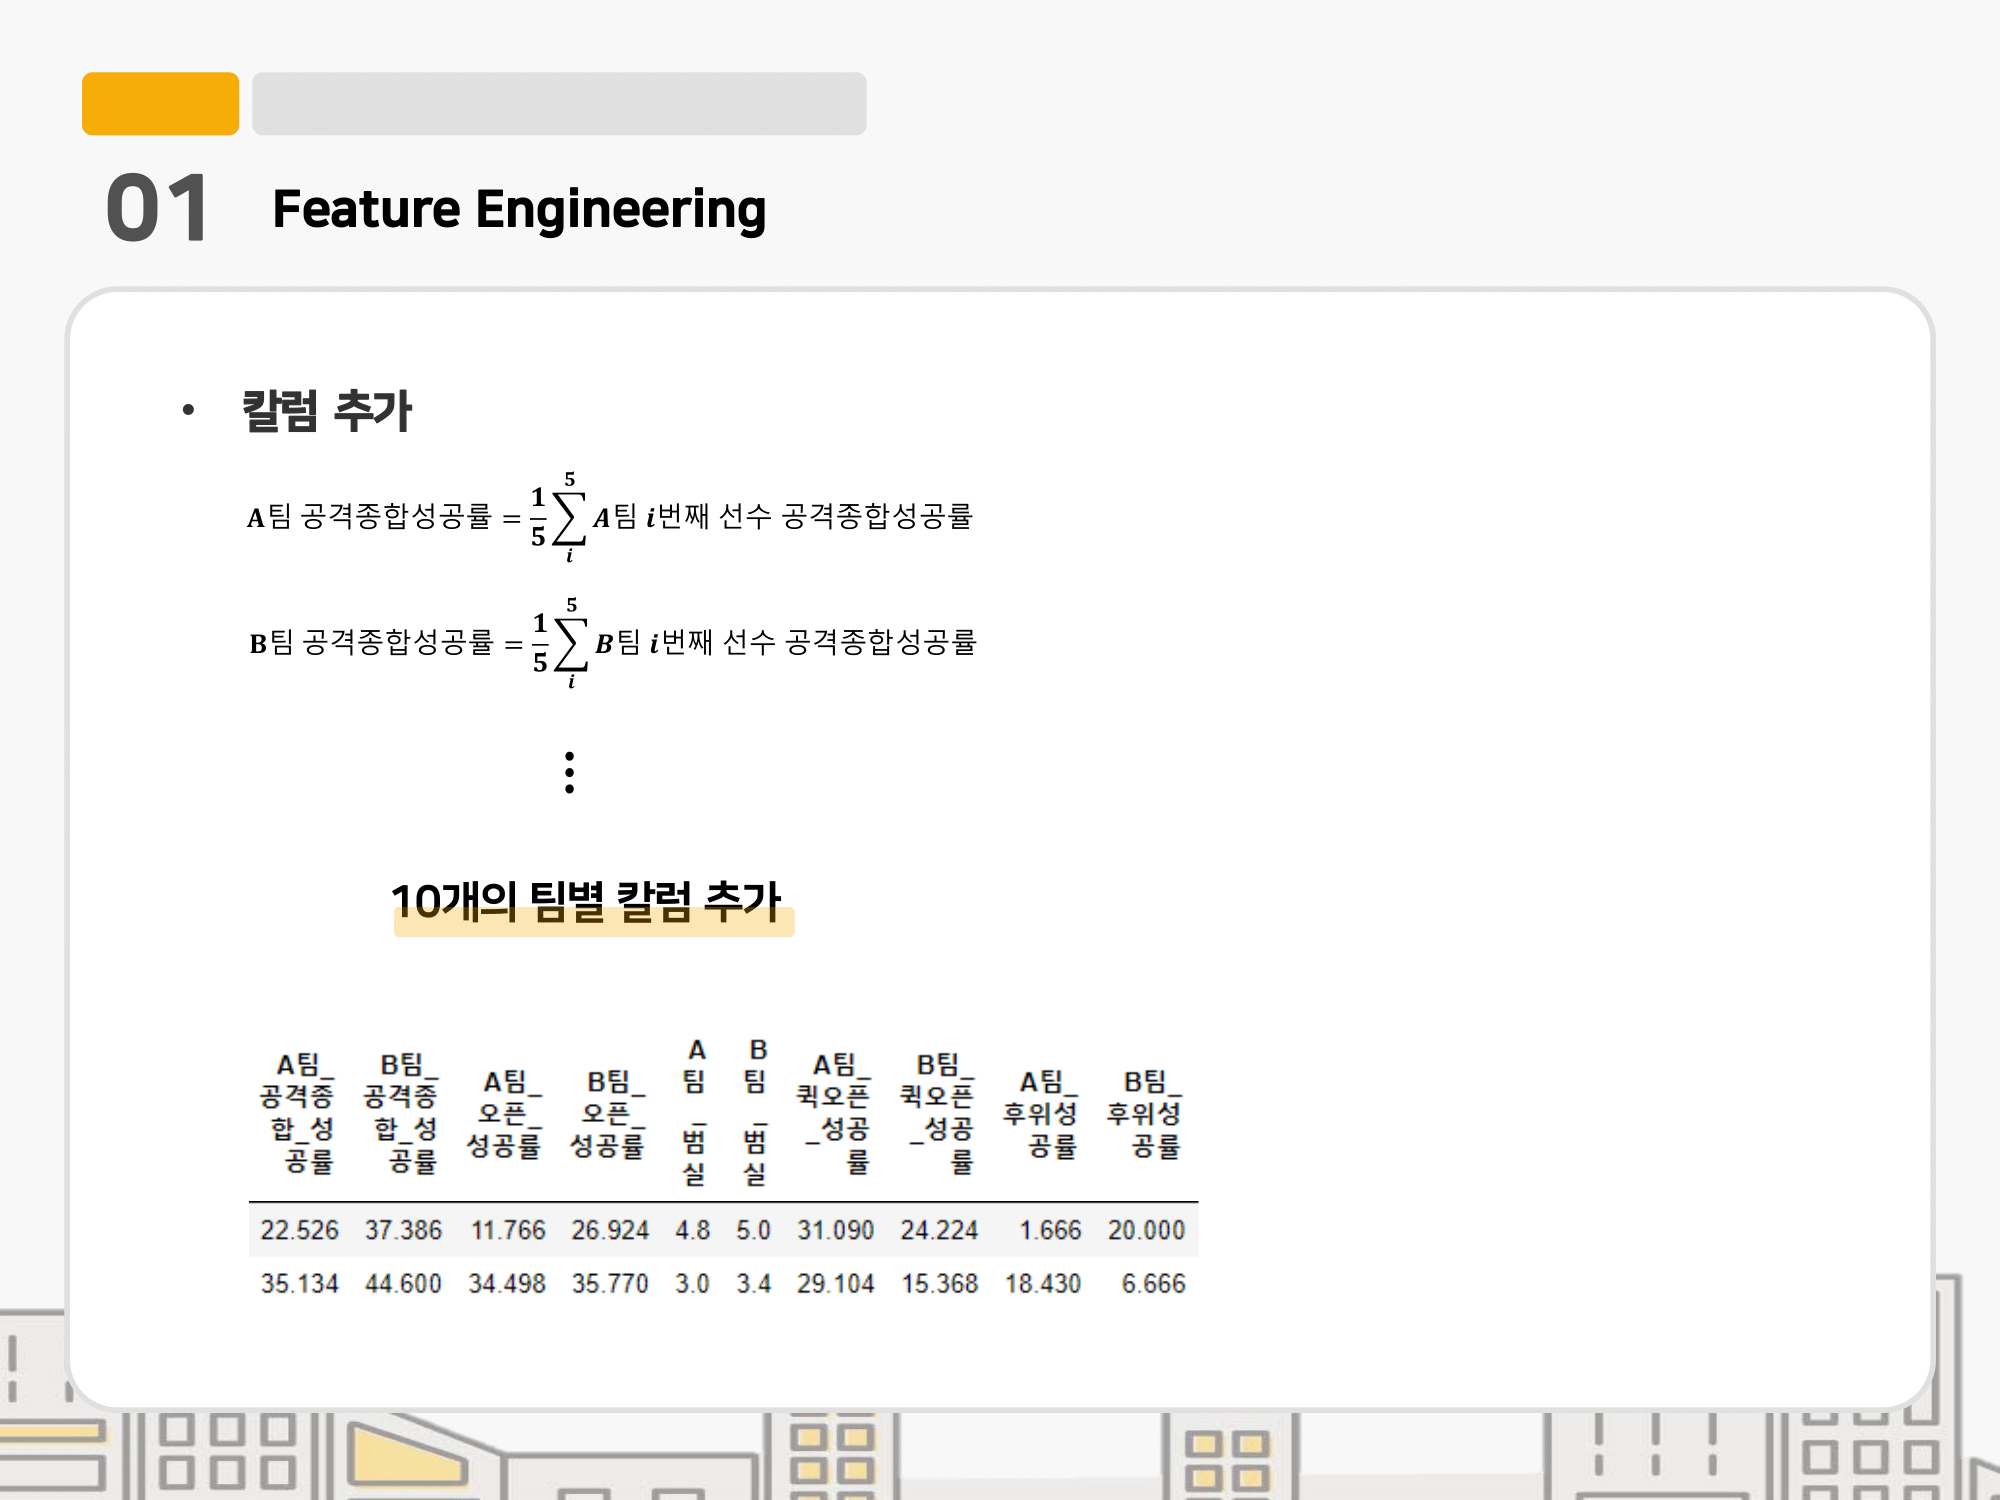Image resolution: width=2000 pixels, height=1500 pixels.
Task: Click the cell value 22.526
Action: click(x=299, y=1230)
